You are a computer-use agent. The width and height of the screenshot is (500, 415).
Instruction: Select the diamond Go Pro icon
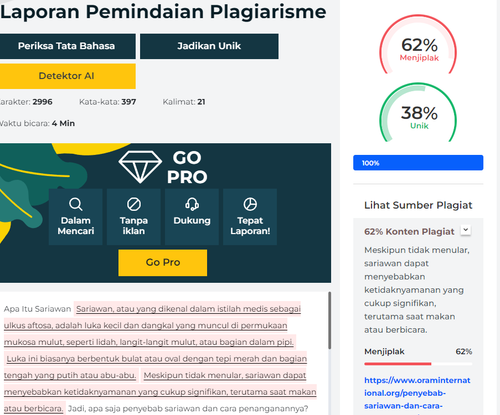(140, 167)
